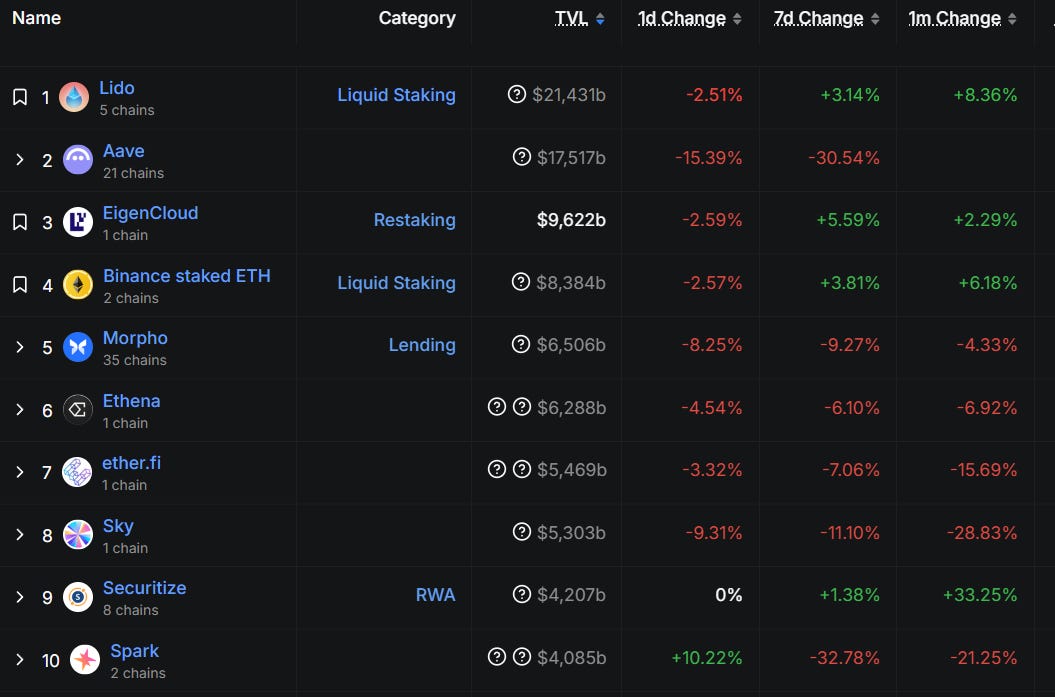
Task: Expand the Morpho row chevron
Action: [x=20, y=347]
